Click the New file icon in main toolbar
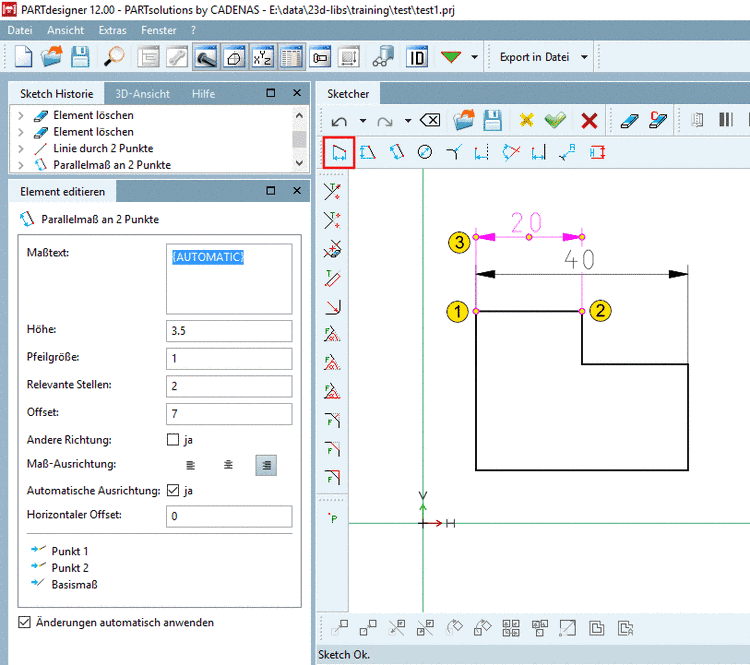Viewport: 750px width, 665px height. point(23,57)
